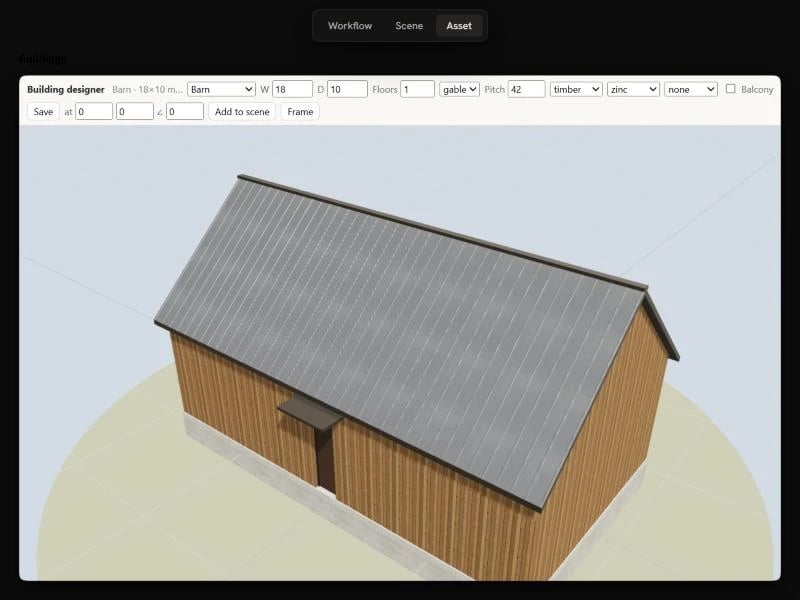Click the W width input field
Viewport: 800px width, 600px height.
pyautogui.click(x=292, y=89)
